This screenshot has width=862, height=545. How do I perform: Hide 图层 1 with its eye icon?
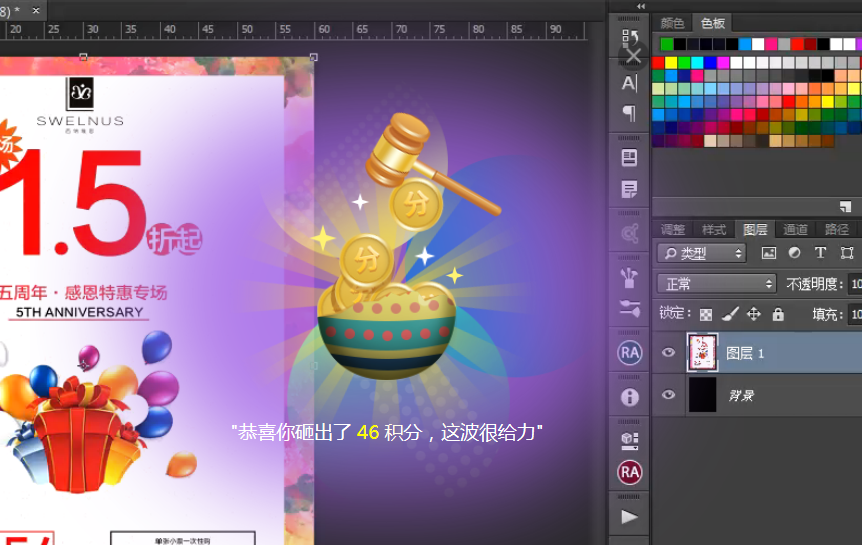(x=668, y=352)
